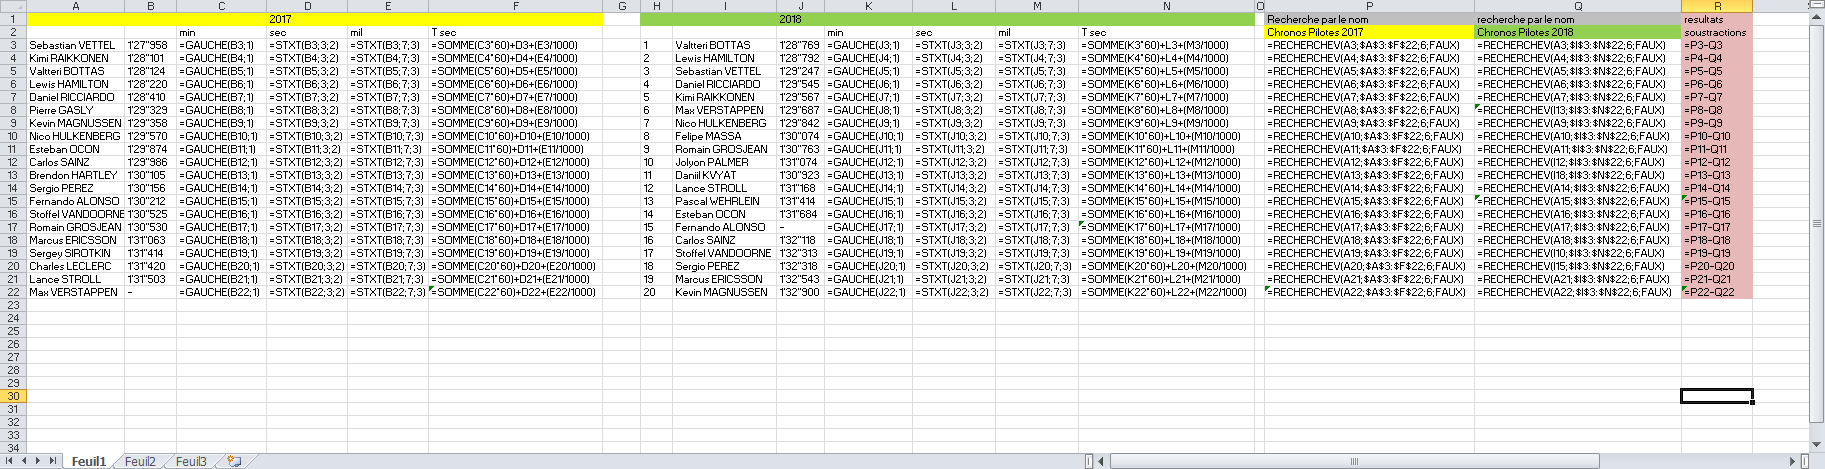Click 'Recherche par le nom' in column P

point(1370,19)
